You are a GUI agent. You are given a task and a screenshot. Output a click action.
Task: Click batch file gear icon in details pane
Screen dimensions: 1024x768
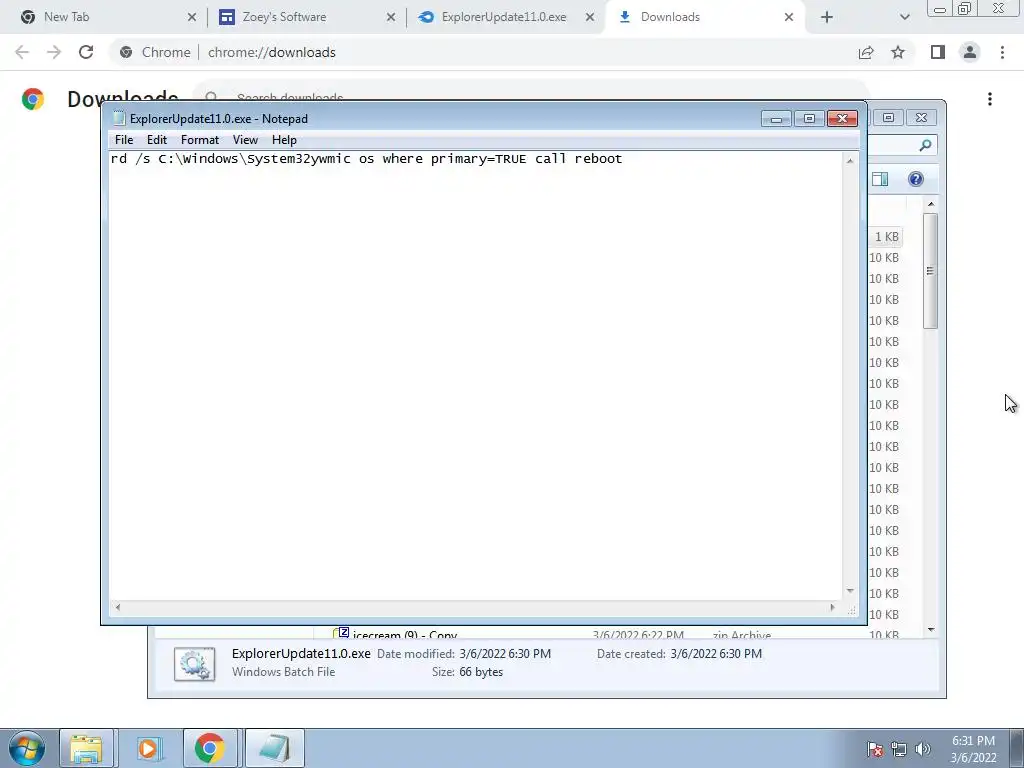195,664
